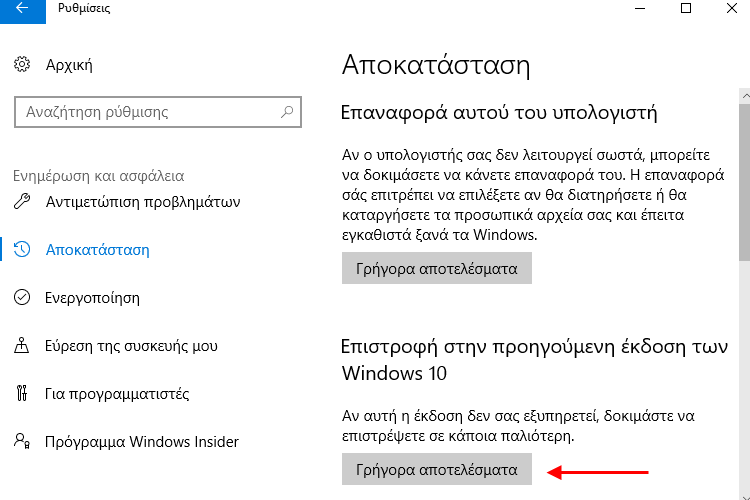Click the Εύρεση της συσκευής μου icon
This screenshot has height=500, width=750.
coord(22,345)
